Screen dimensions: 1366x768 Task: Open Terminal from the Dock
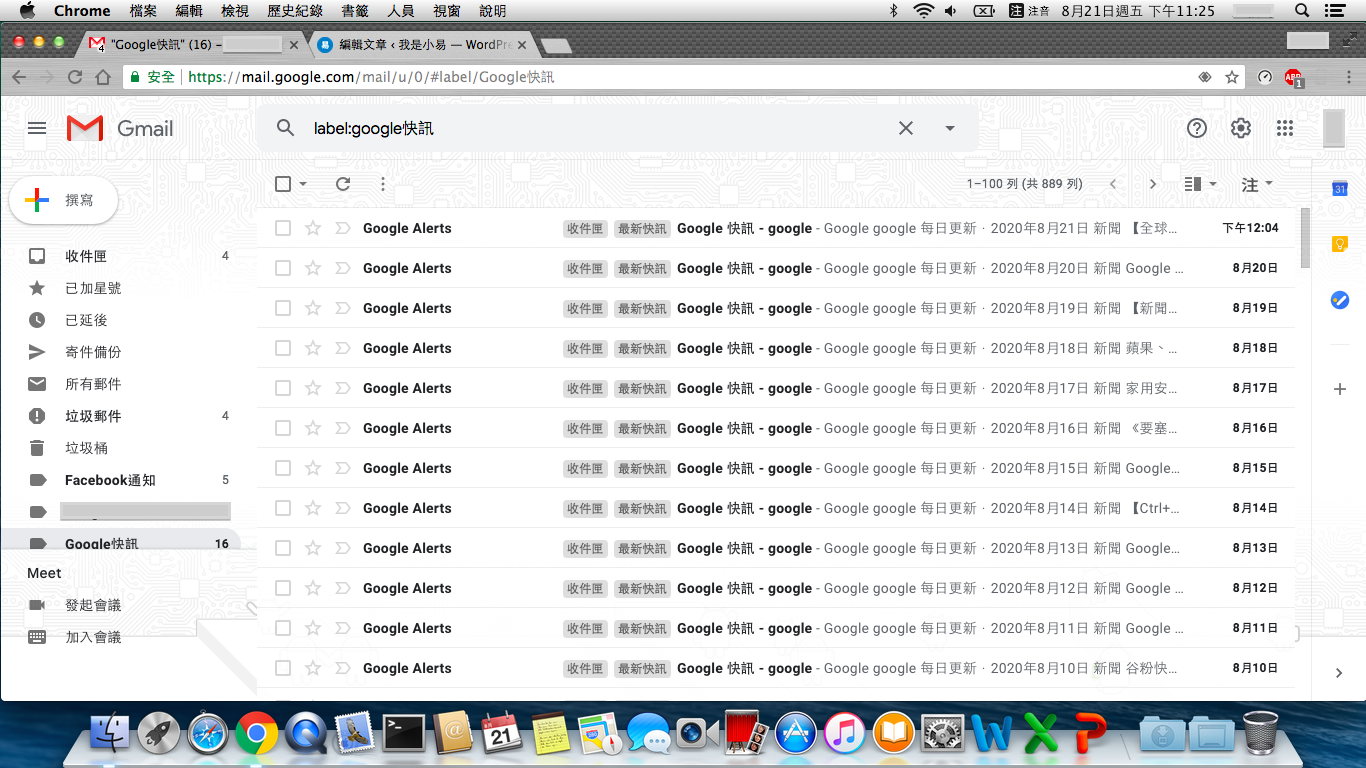(404, 734)
